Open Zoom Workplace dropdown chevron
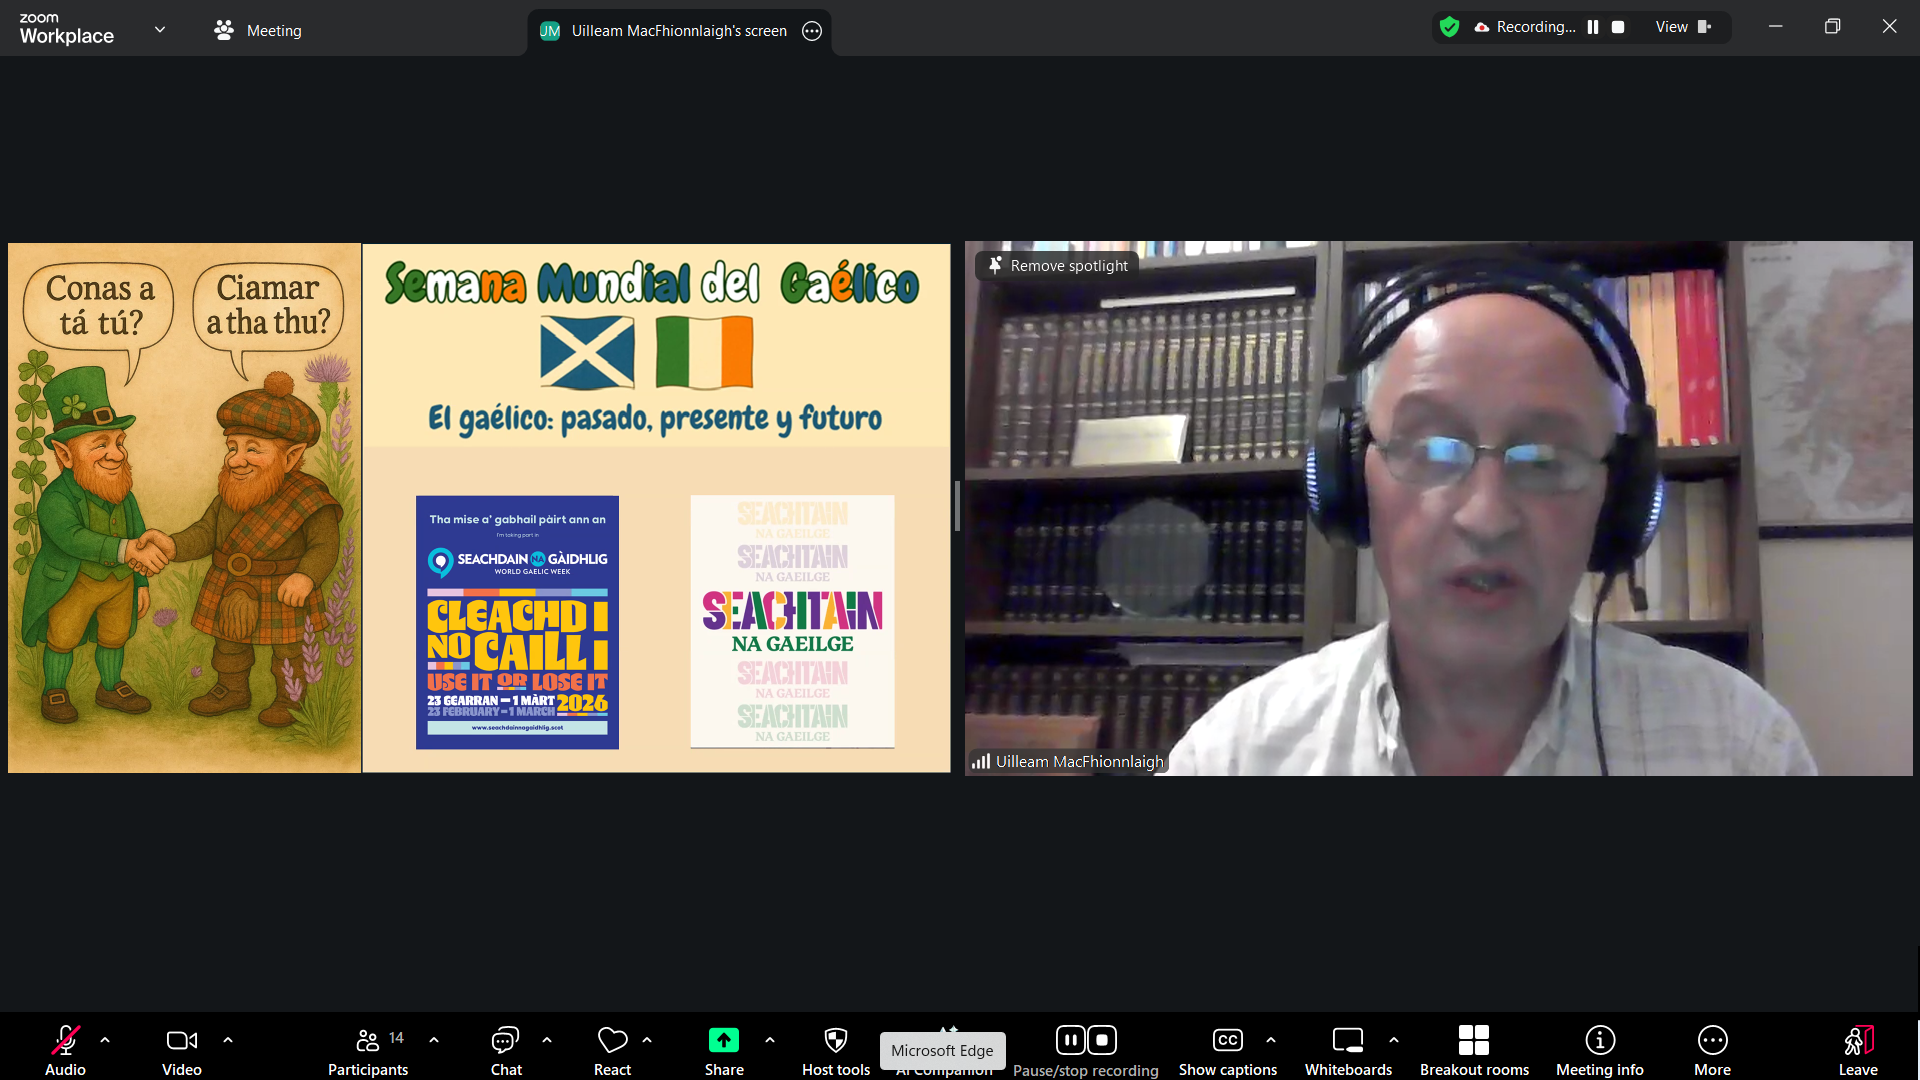Screen dimensions: 1920x1080 click(160, 29)
